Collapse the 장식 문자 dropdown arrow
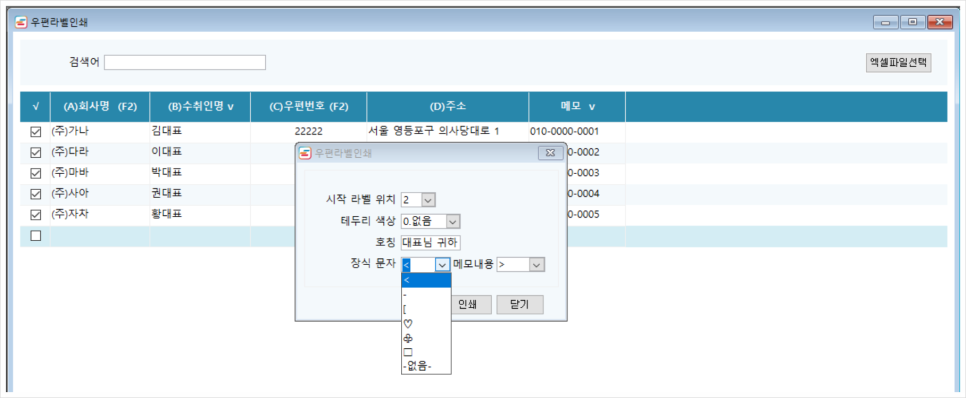 pos(442,264)
